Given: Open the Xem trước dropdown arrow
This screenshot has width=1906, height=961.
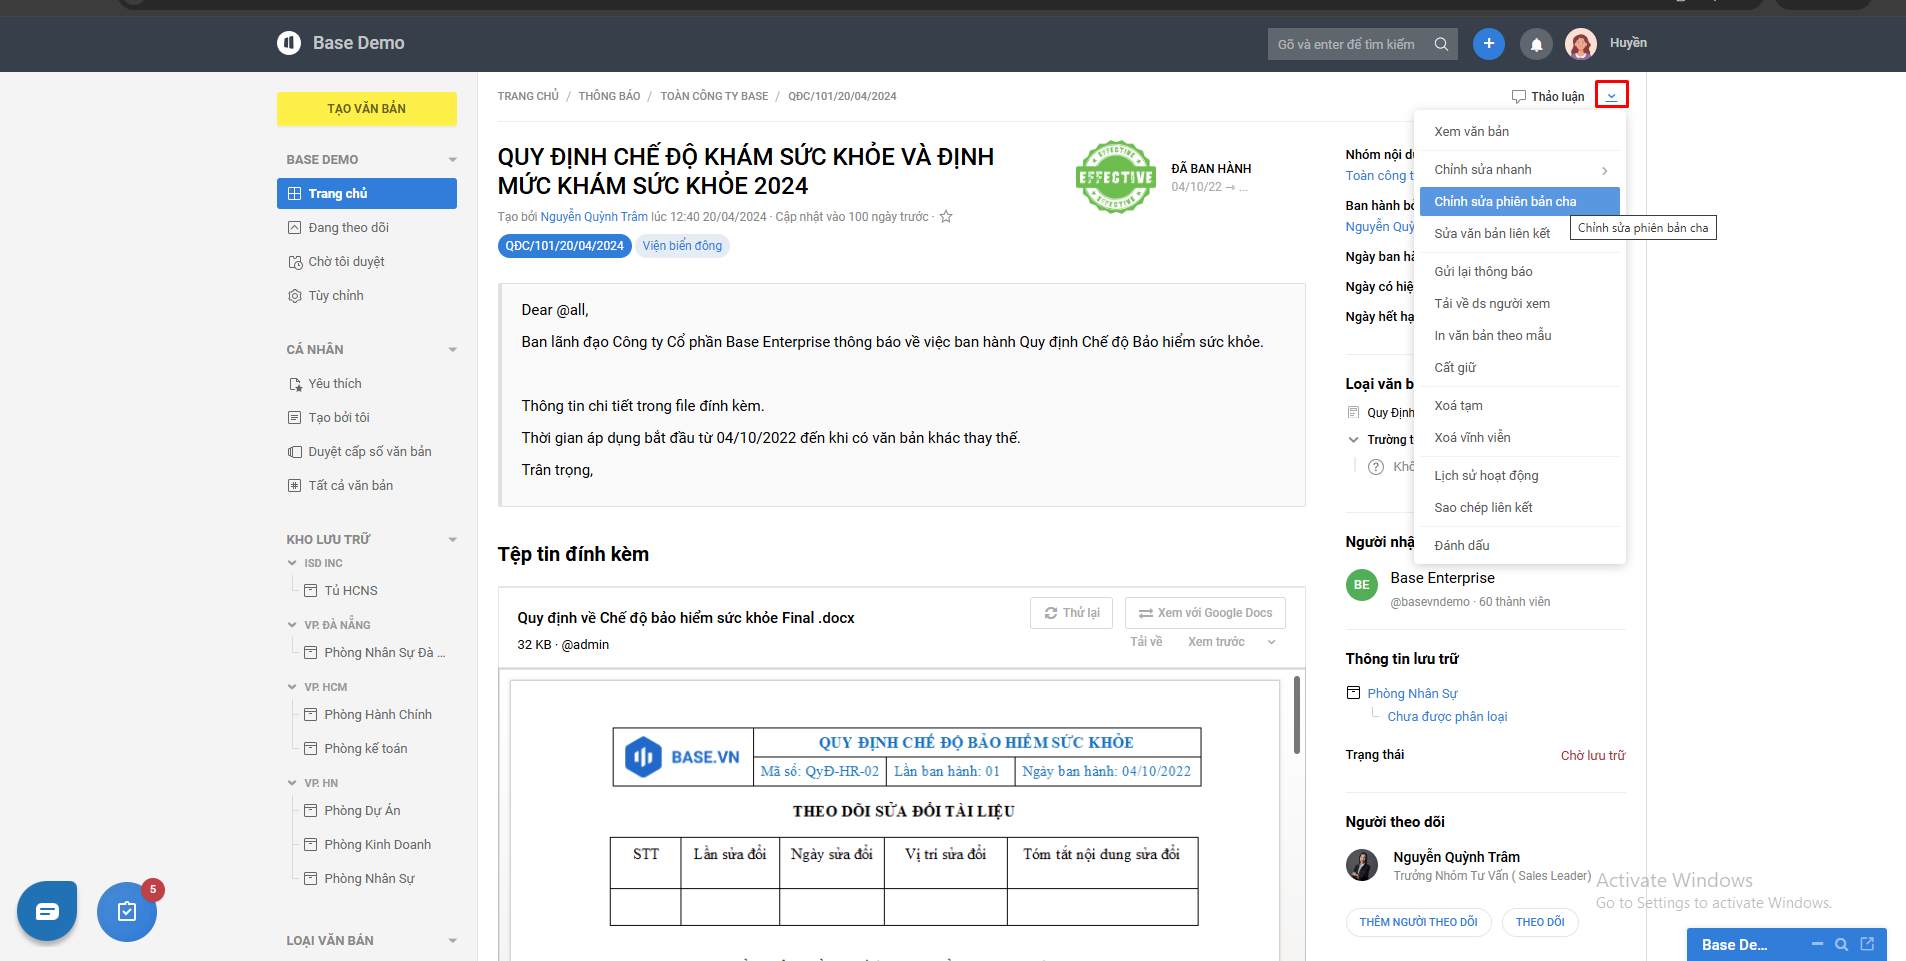Looking at the screenshot, I should (x=1272, y=642).
